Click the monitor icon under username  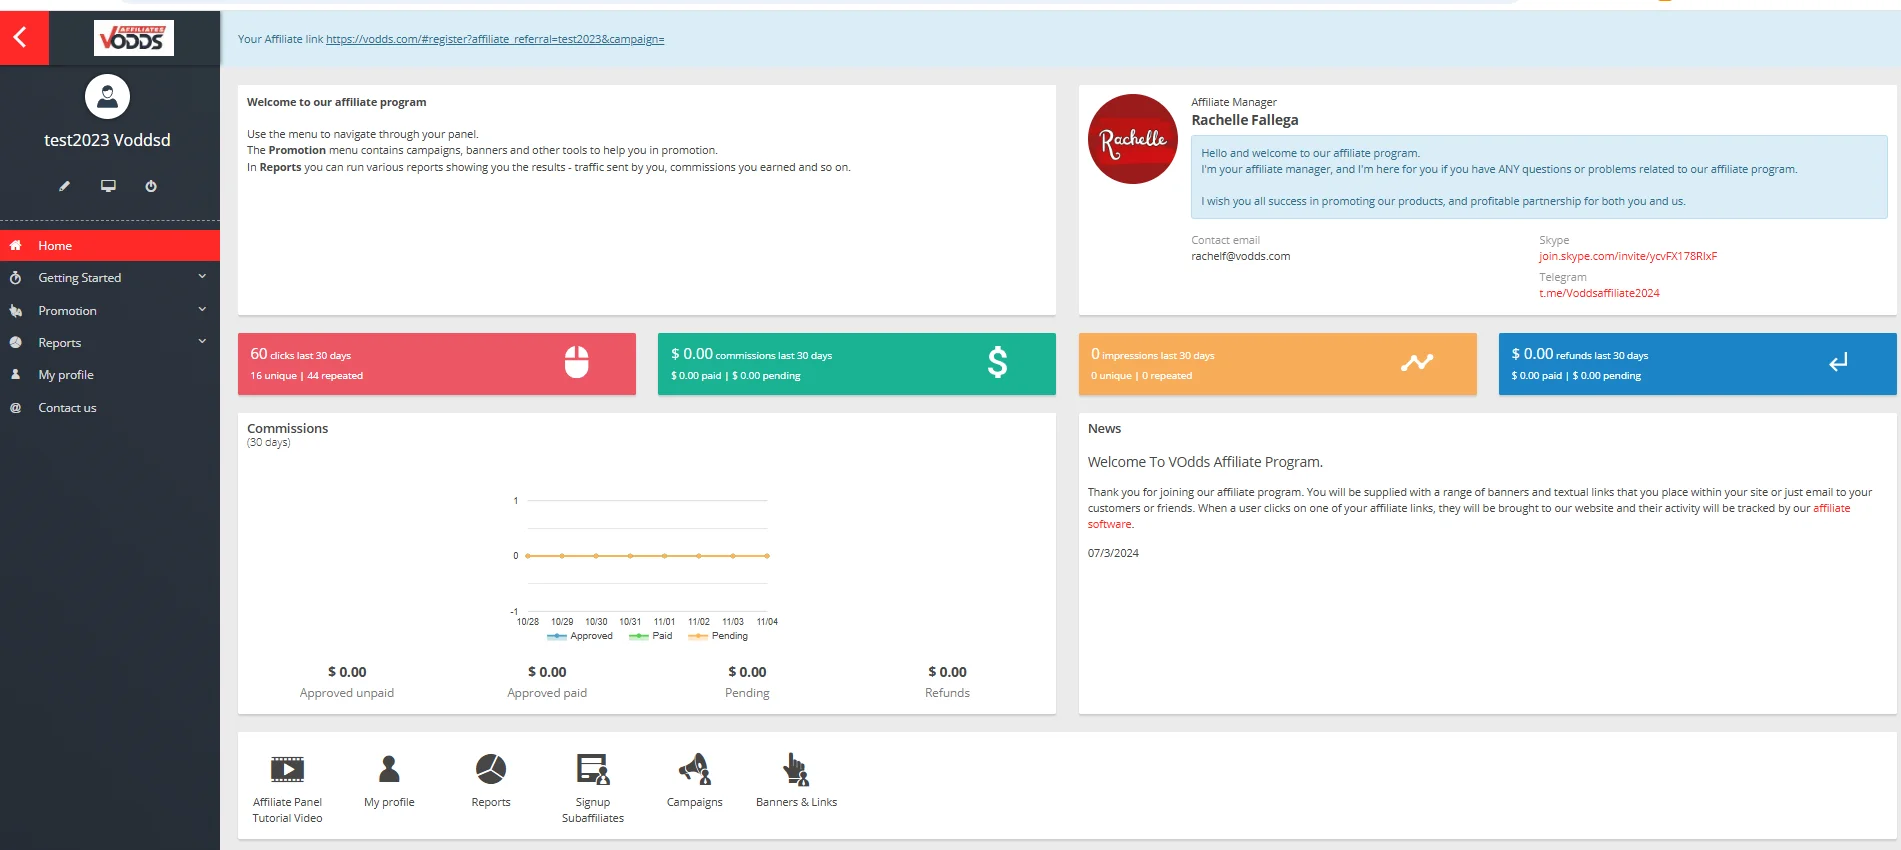pyautogui.click(x=108, y=186)
